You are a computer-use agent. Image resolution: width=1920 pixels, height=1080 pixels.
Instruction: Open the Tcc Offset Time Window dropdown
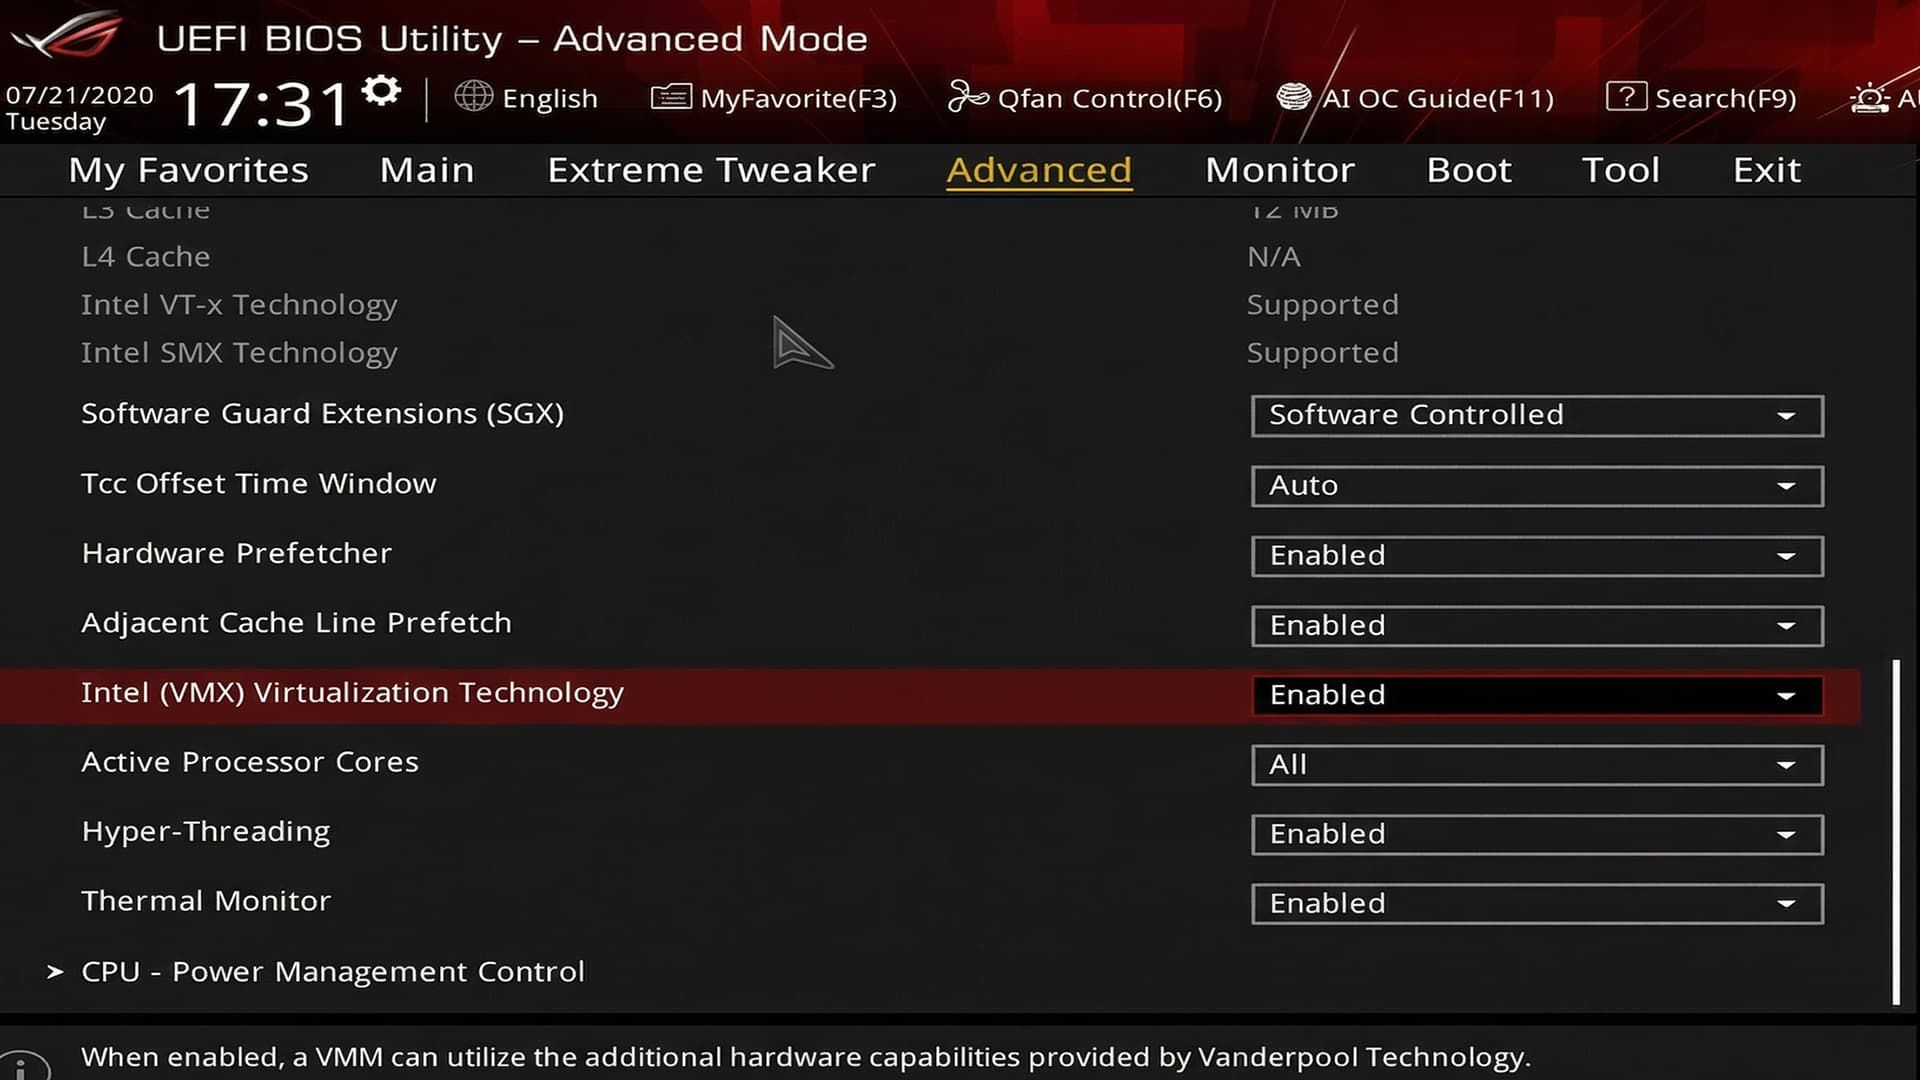(1536, 486)
